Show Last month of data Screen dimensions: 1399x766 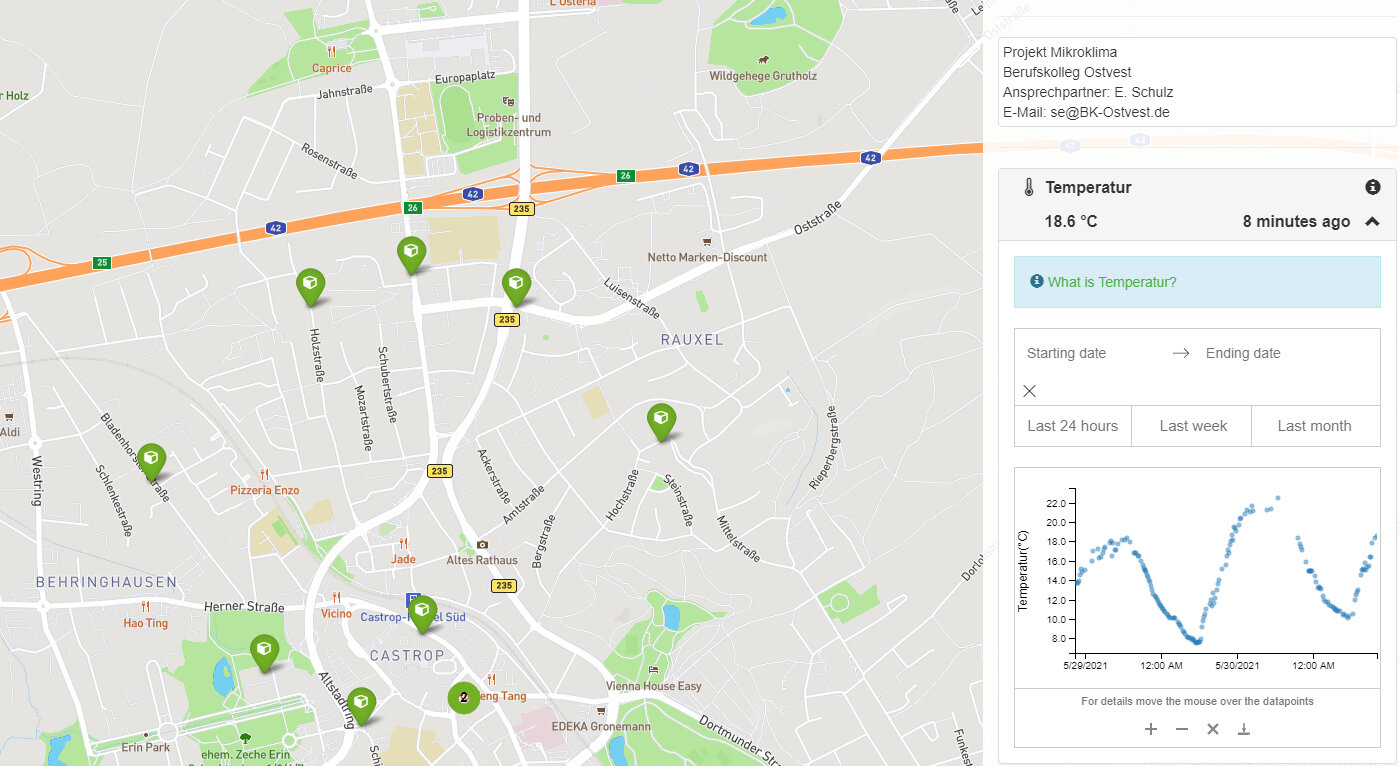click(x=1315, y=426)
